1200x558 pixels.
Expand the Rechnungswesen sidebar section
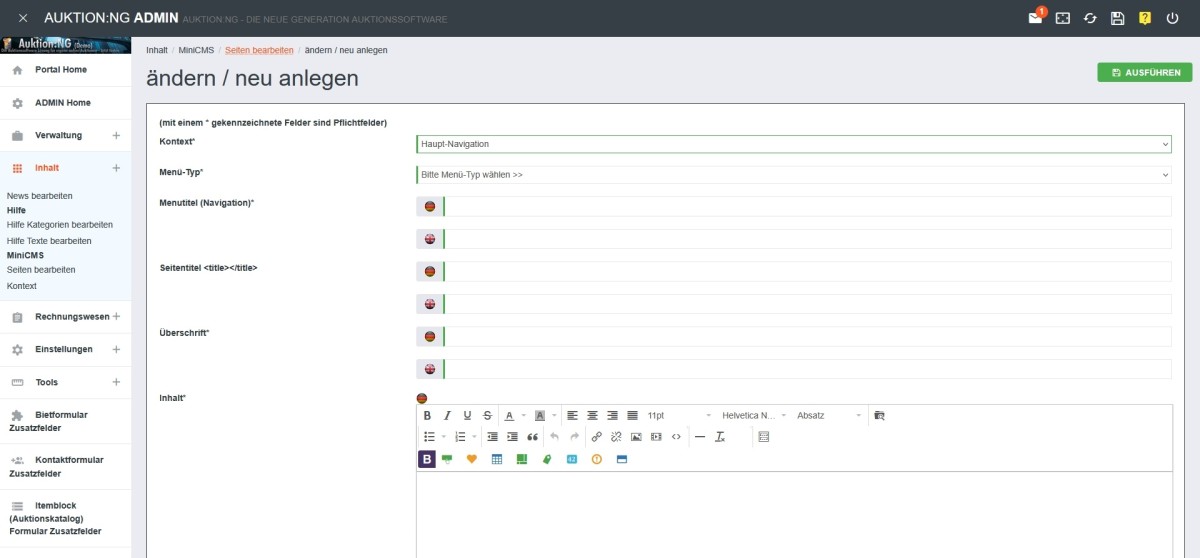click(116, 316)
